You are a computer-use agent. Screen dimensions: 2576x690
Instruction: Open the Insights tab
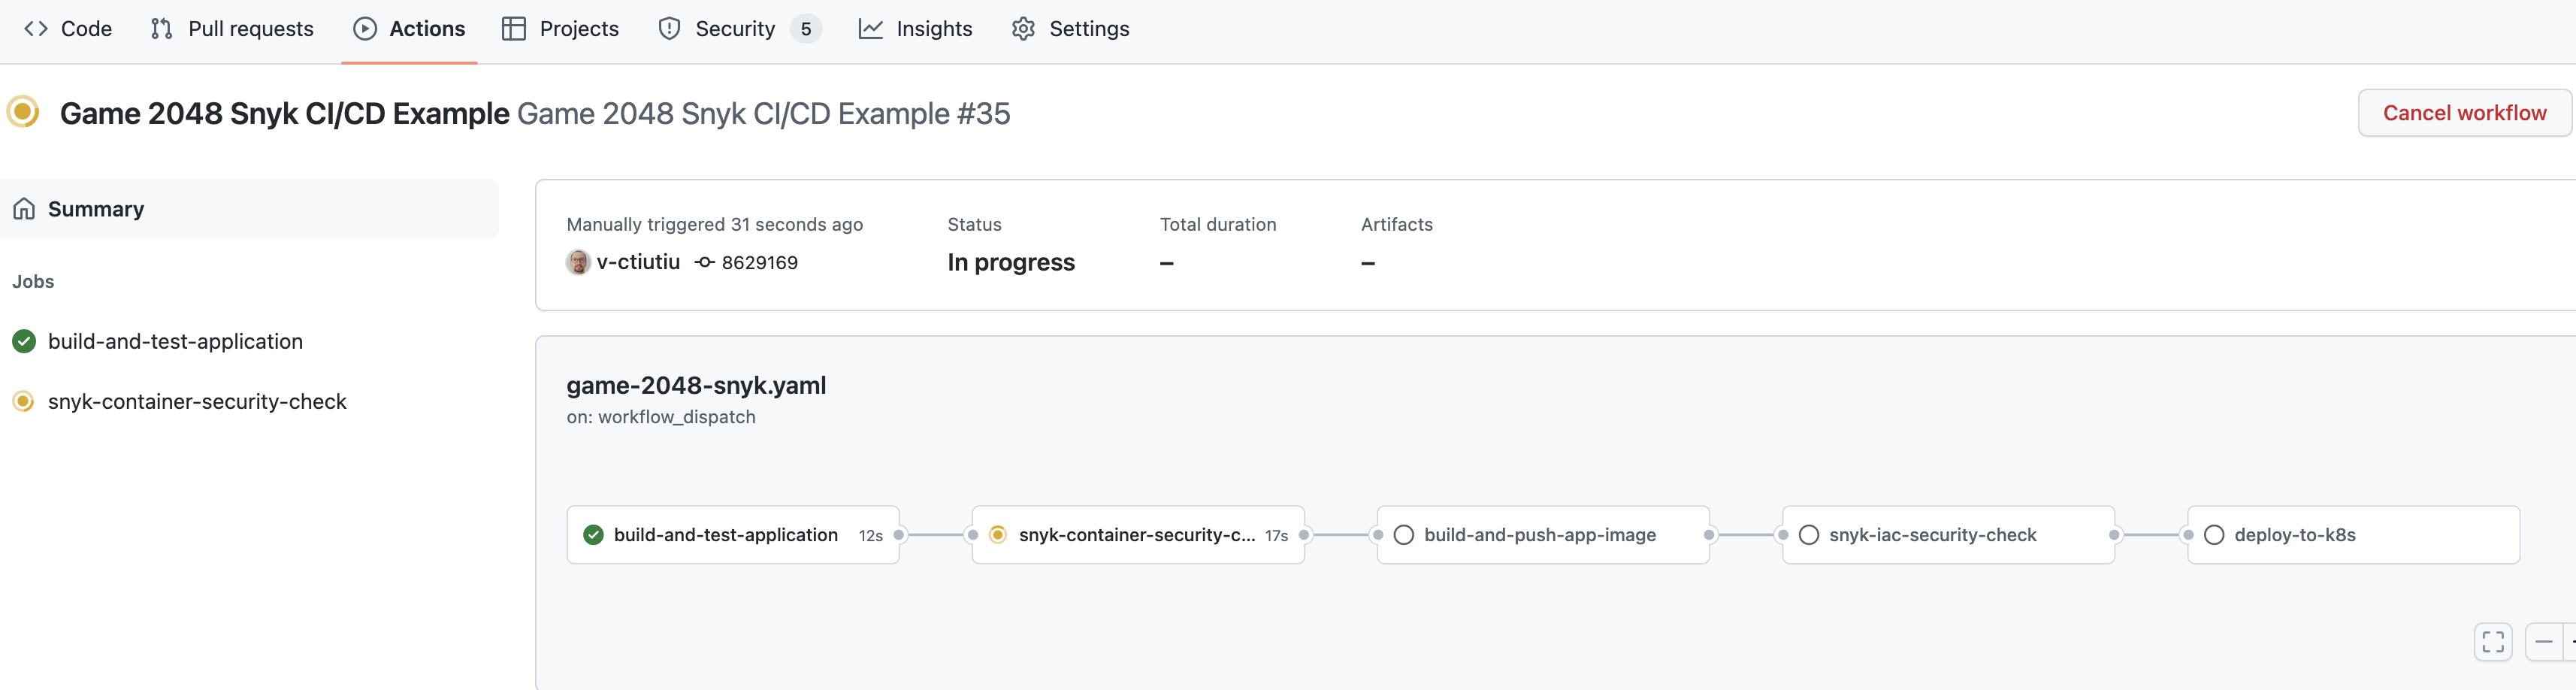pyautogui.click(x=915, y=29)
